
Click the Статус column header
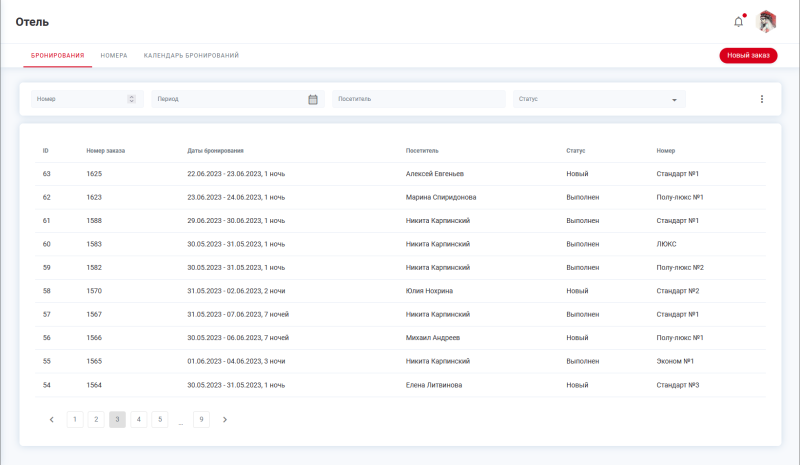(576, 151)
